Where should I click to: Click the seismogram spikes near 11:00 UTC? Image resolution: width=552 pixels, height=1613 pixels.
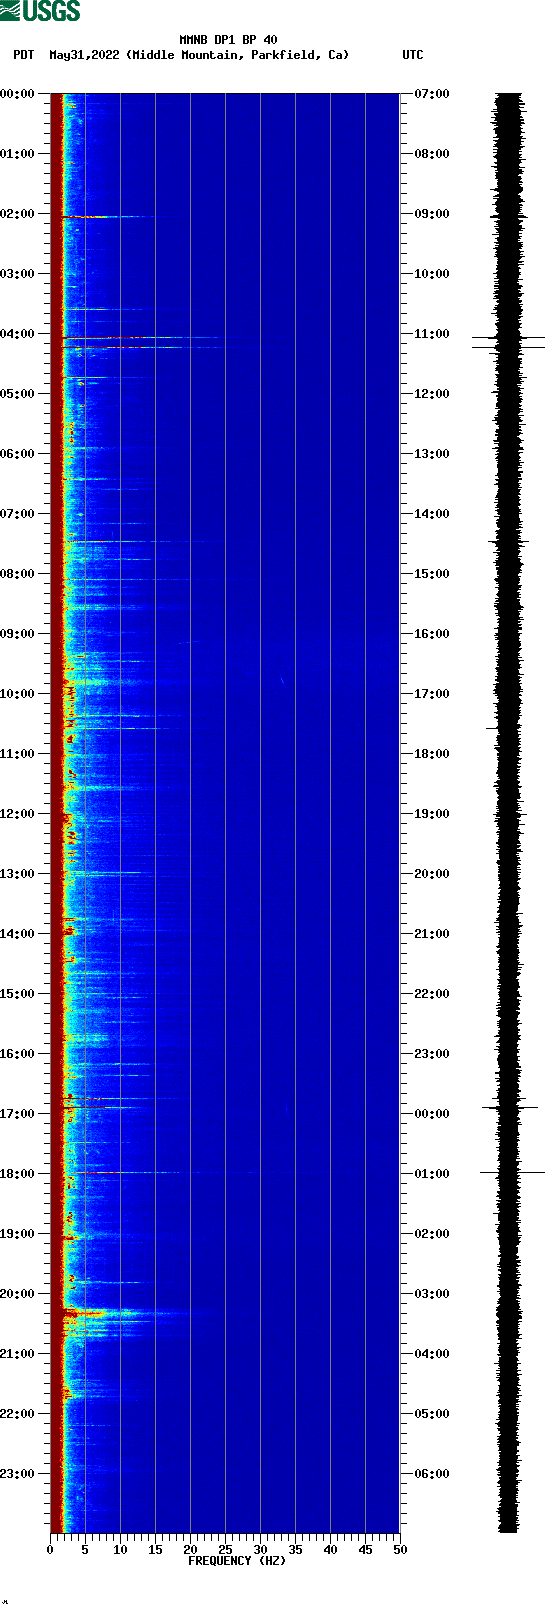pos(508,342)
